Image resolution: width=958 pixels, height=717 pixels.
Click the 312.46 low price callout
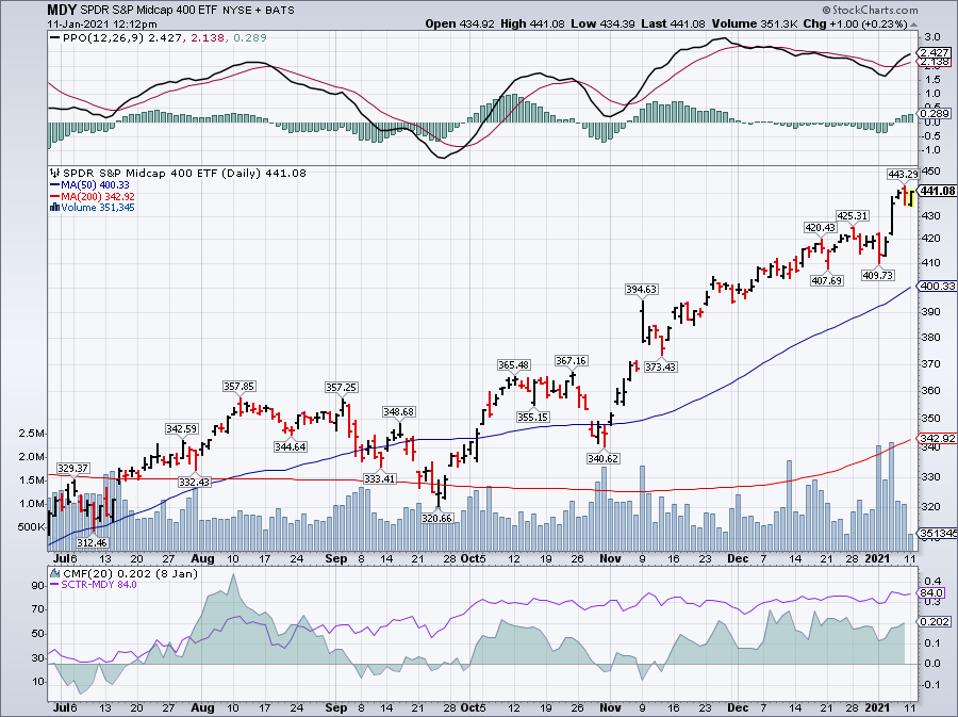coord(92,542)
